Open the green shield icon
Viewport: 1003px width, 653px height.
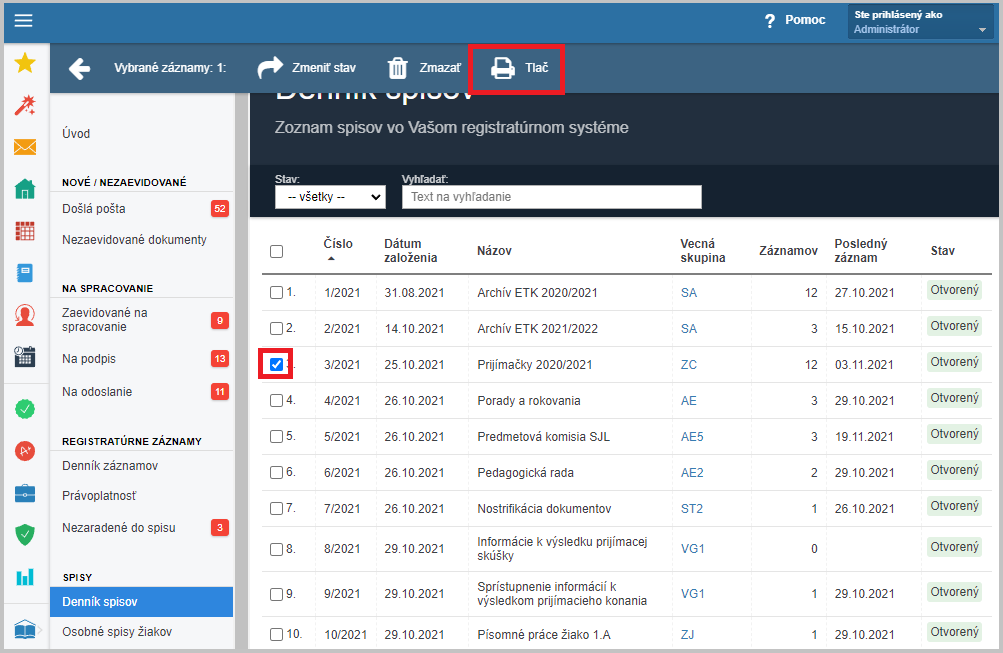25,535
